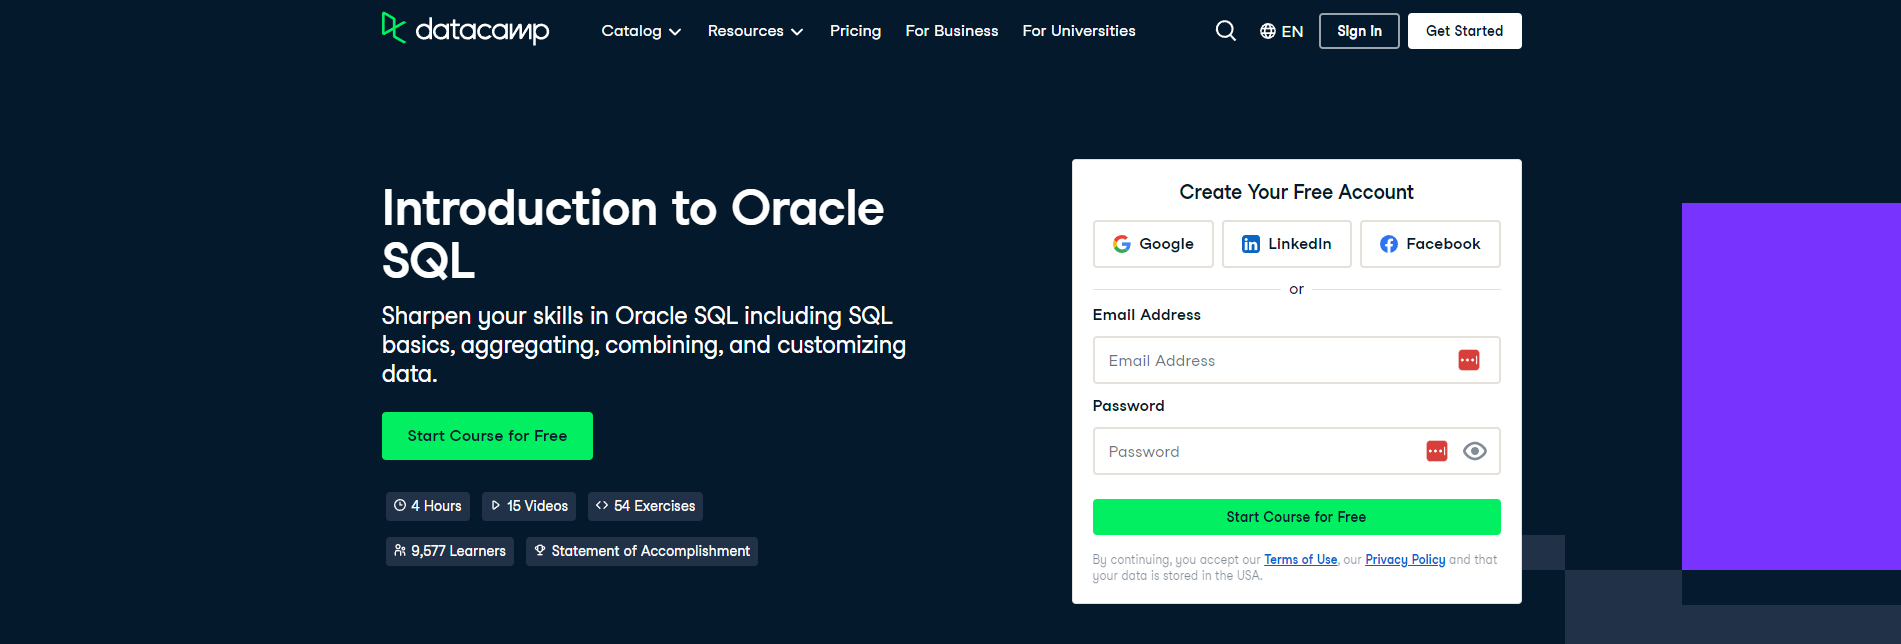Focus the Password input field
The image size is (1901, 644).
tap(1296, 451)
